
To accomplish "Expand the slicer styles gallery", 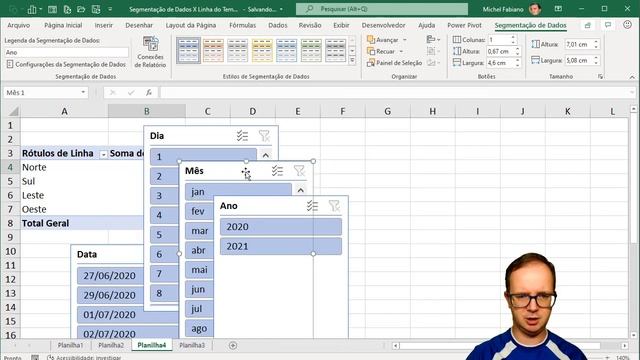I will [x=352, y=60].
